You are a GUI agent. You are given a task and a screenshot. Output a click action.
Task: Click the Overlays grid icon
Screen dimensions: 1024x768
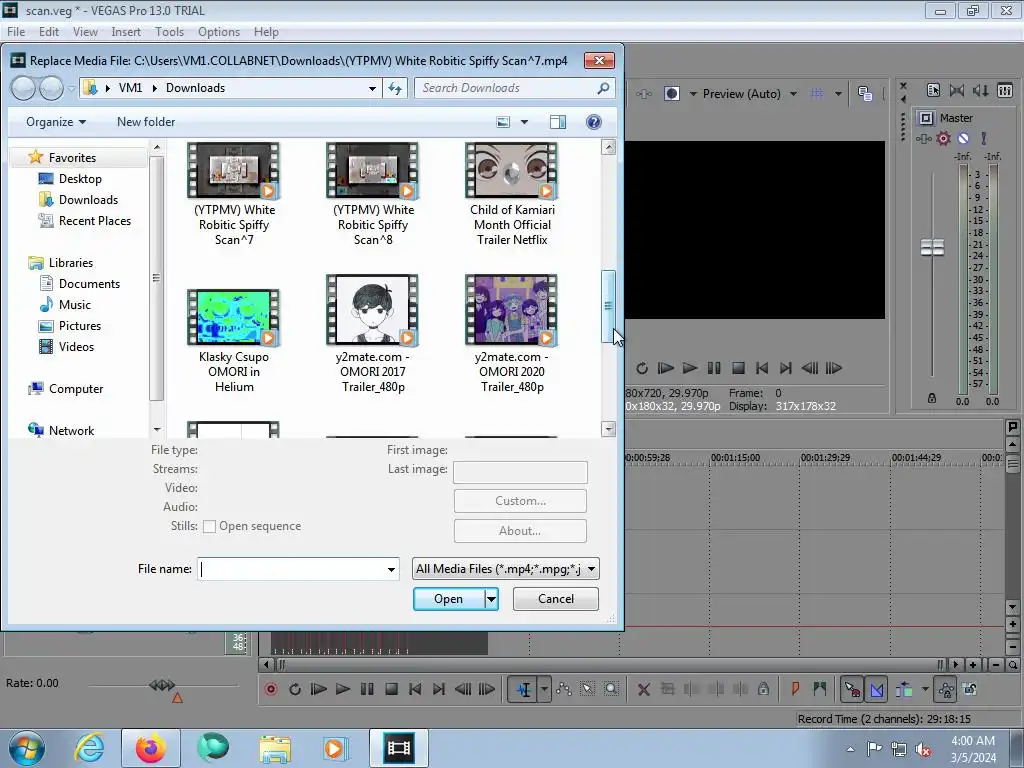(x=816, y=93)
